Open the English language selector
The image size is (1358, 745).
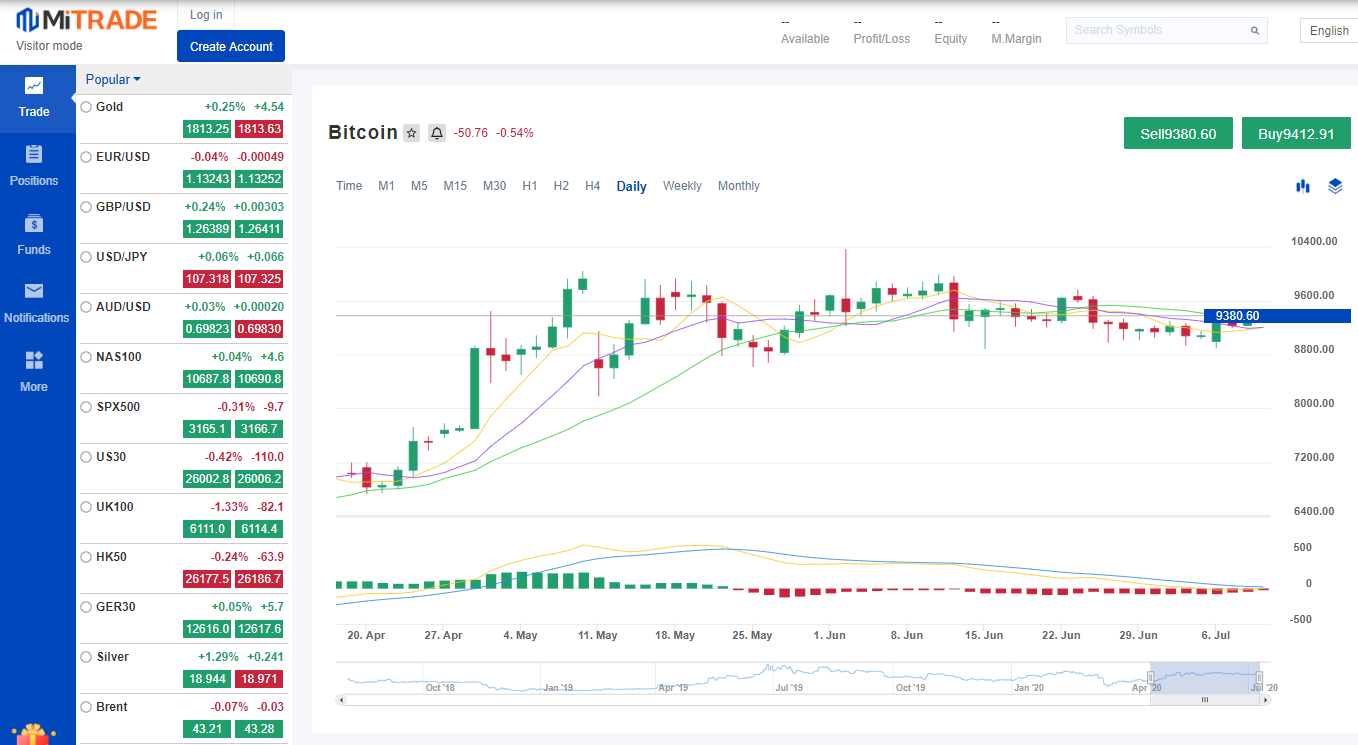[1328, 31]
